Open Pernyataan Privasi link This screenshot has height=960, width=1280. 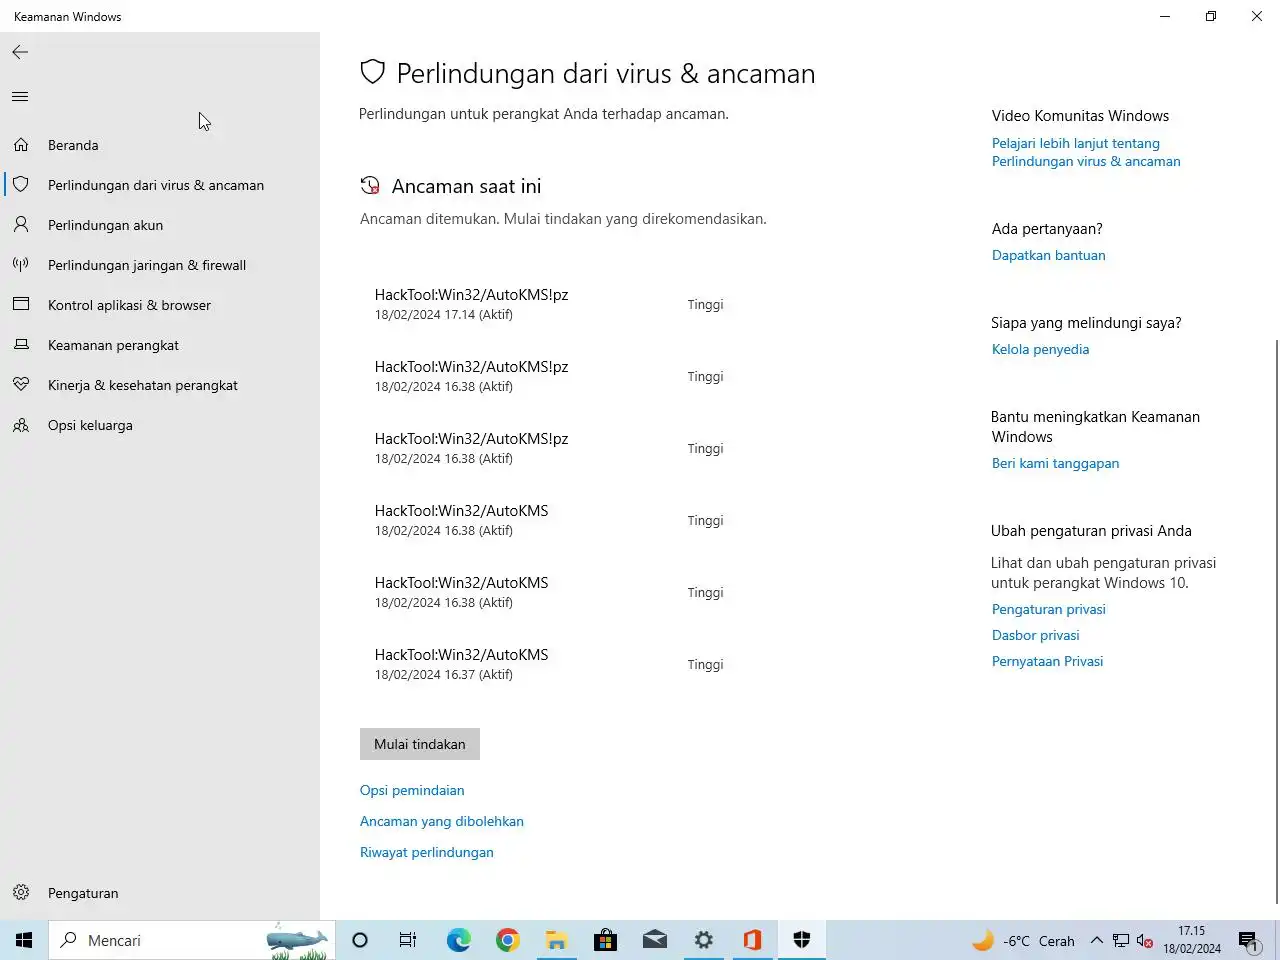click(1048, 661)
